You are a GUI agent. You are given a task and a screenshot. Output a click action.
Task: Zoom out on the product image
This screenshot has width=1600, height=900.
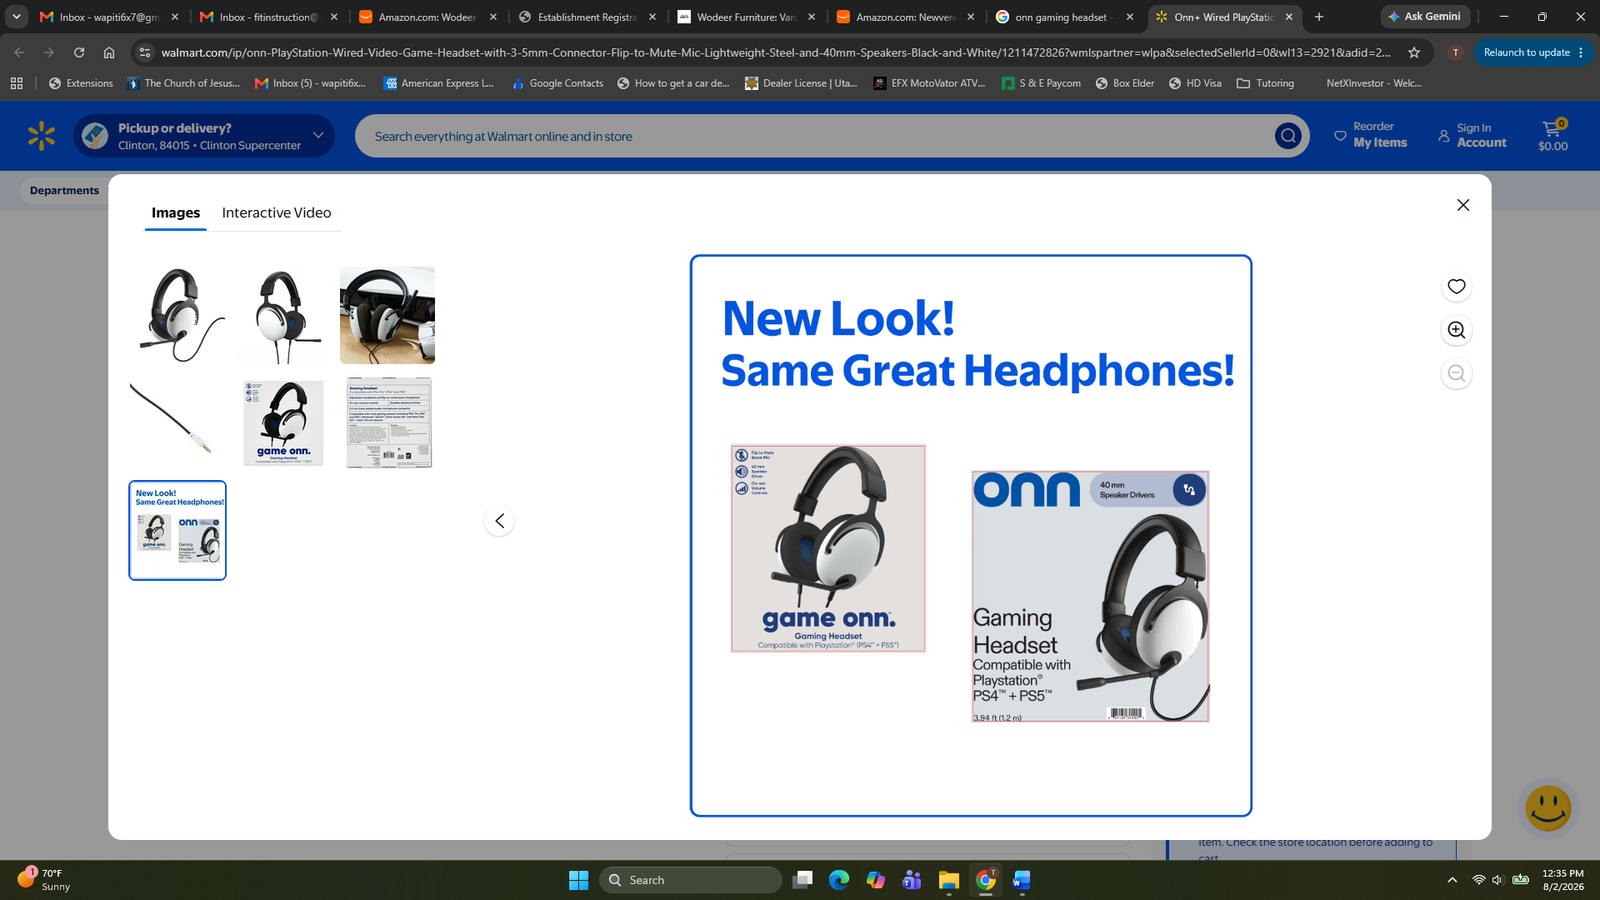1456,374
